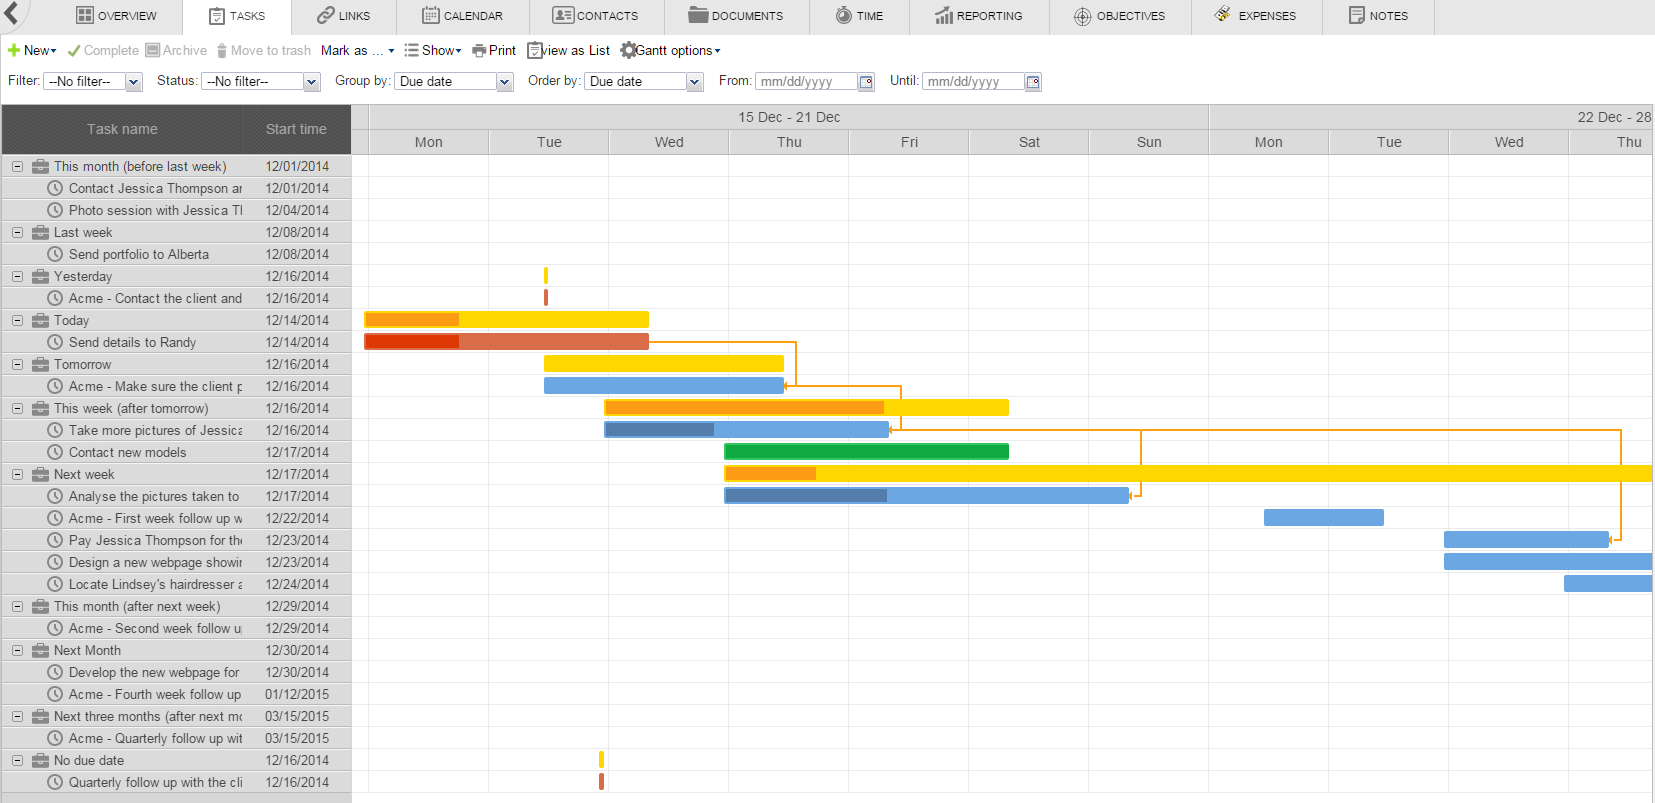Click briefcase icon next to Tomorrow group
Image resolution: width=1655 pixels, height=803 pixels.
40,364
